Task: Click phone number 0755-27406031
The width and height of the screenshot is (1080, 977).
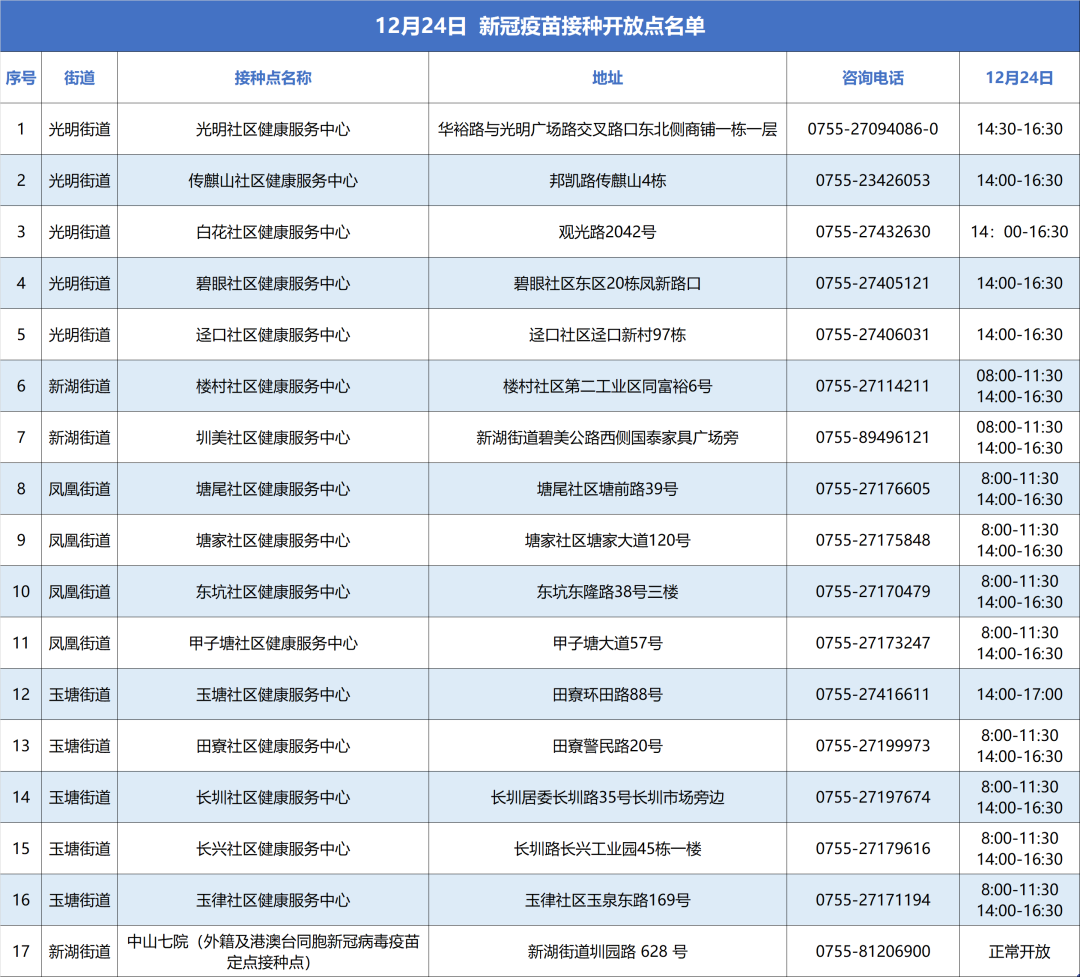Action: tap(872, 335)
